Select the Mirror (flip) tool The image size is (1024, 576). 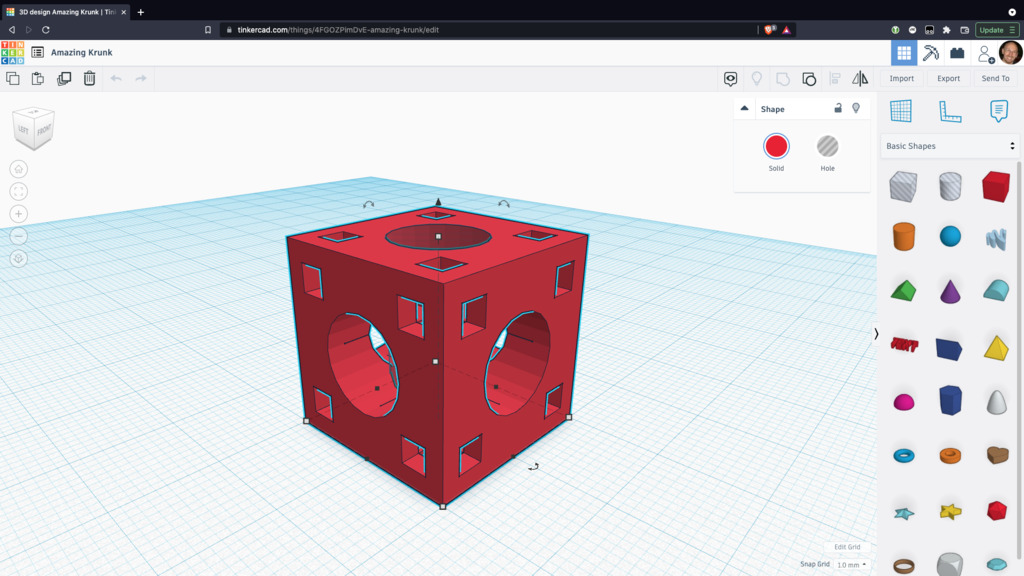coord(860,78)
